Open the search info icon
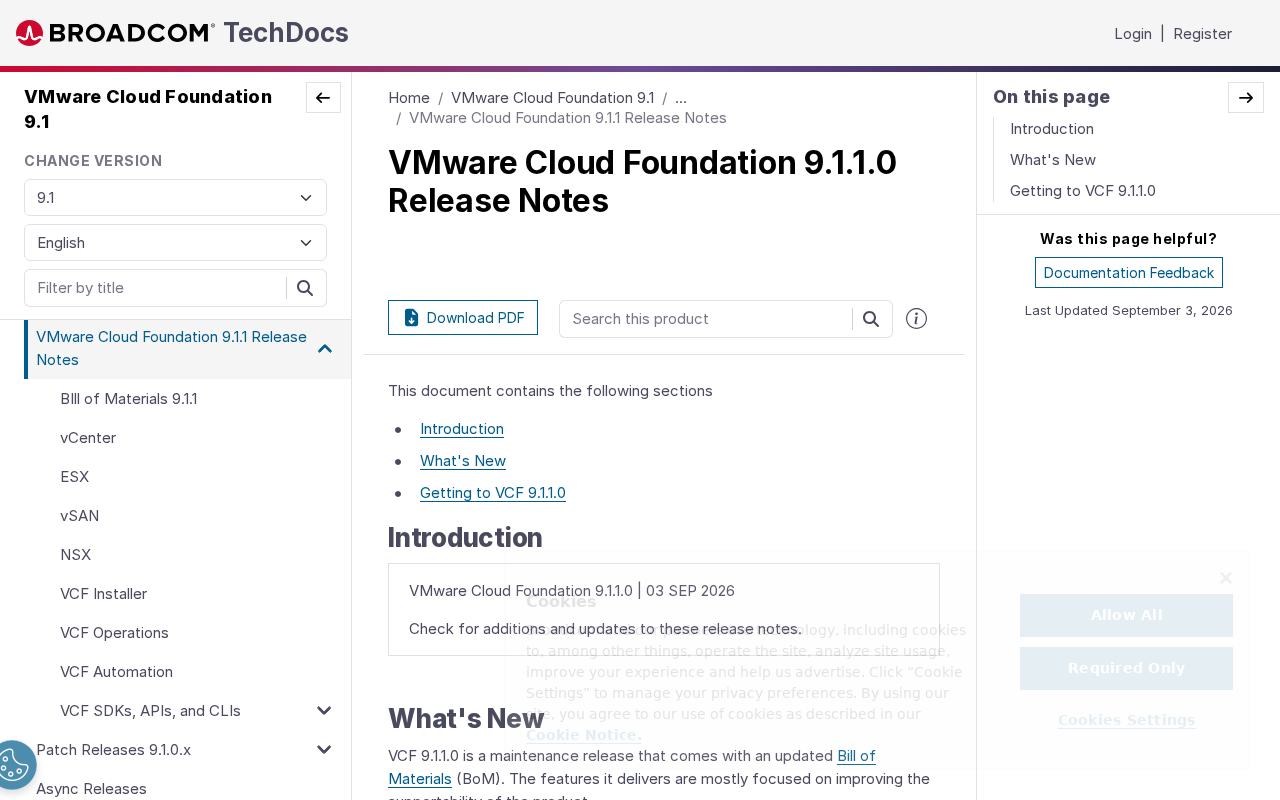 tap(916, 319)
